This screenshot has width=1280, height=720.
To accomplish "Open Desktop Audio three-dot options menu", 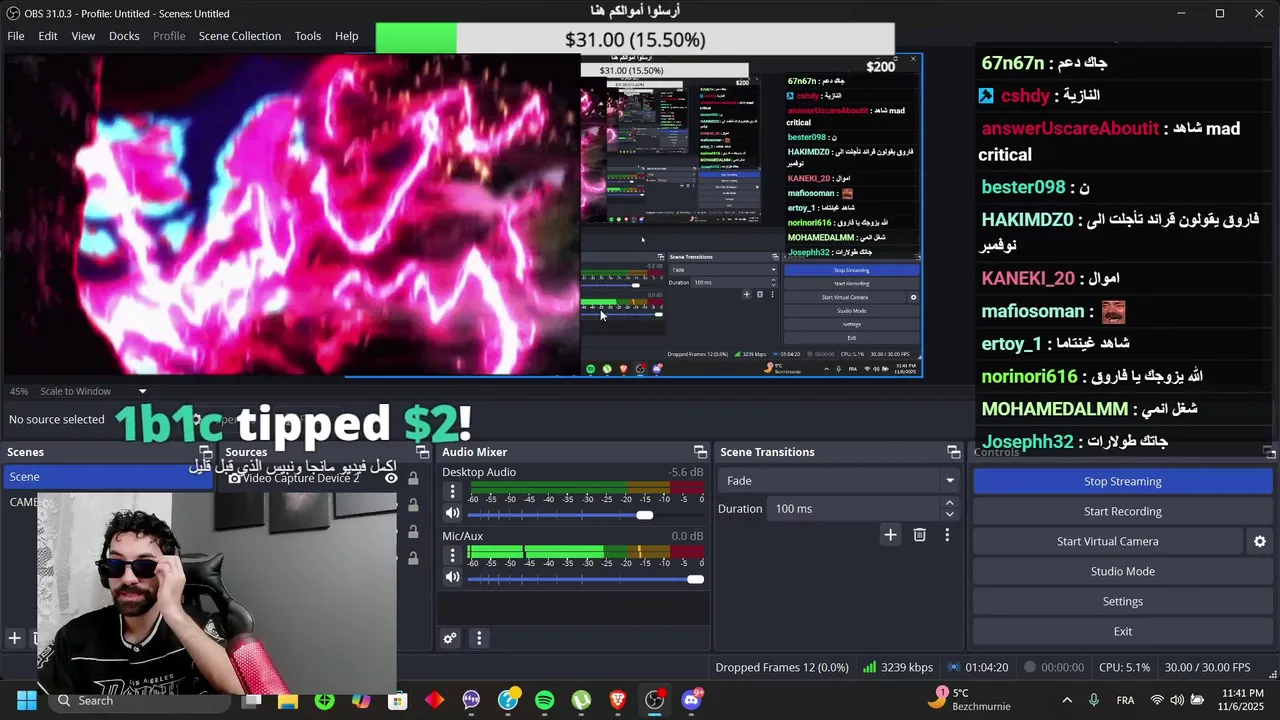I will pos(452,491).
